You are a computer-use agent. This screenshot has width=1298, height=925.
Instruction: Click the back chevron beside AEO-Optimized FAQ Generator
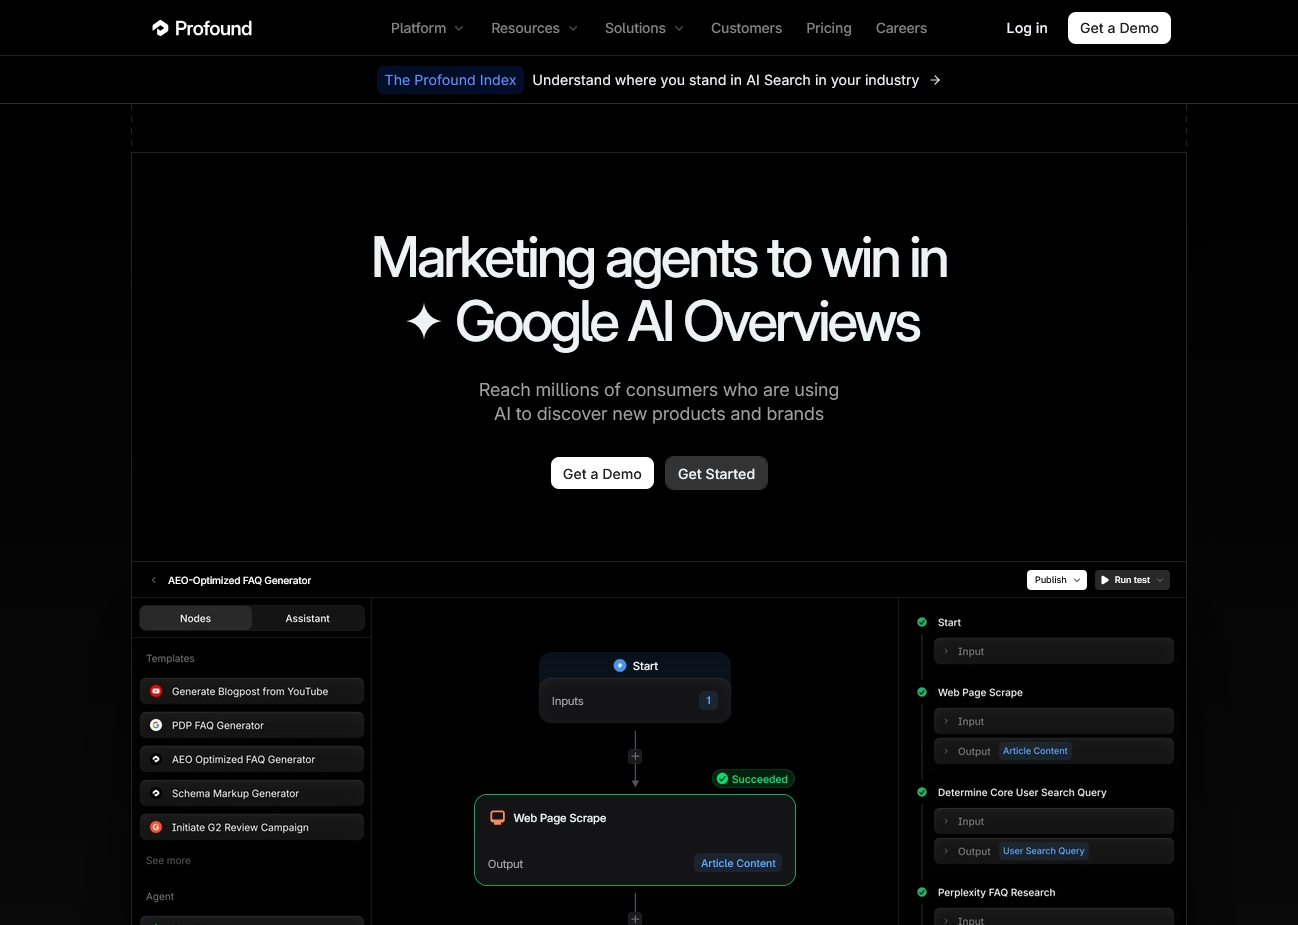pos(153,580)
